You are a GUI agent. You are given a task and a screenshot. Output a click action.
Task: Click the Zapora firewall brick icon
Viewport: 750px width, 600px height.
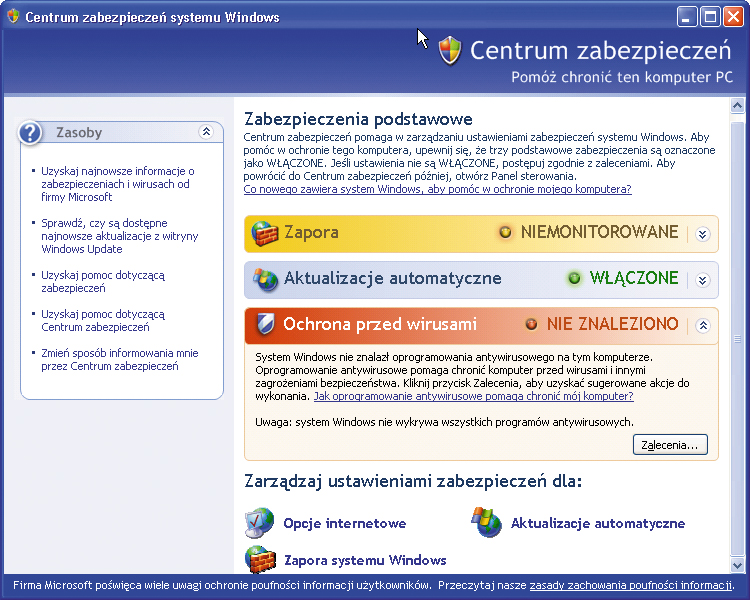tap(263, 233)
